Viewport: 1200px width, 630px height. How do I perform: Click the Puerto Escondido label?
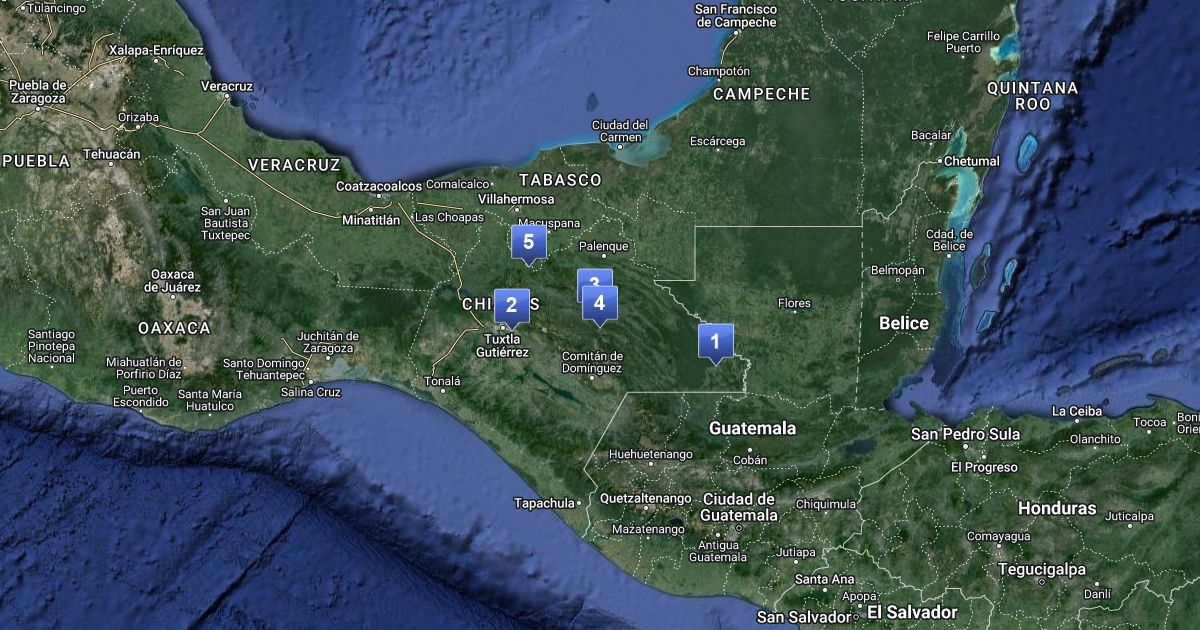[x=141, y=396]
